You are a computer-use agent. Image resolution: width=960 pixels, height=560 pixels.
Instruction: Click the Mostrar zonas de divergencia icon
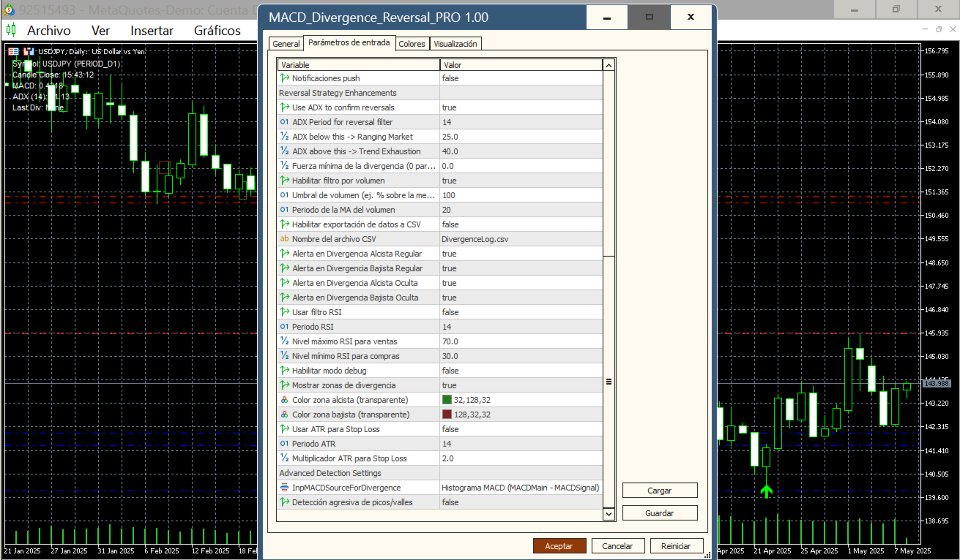coord(284,385)
